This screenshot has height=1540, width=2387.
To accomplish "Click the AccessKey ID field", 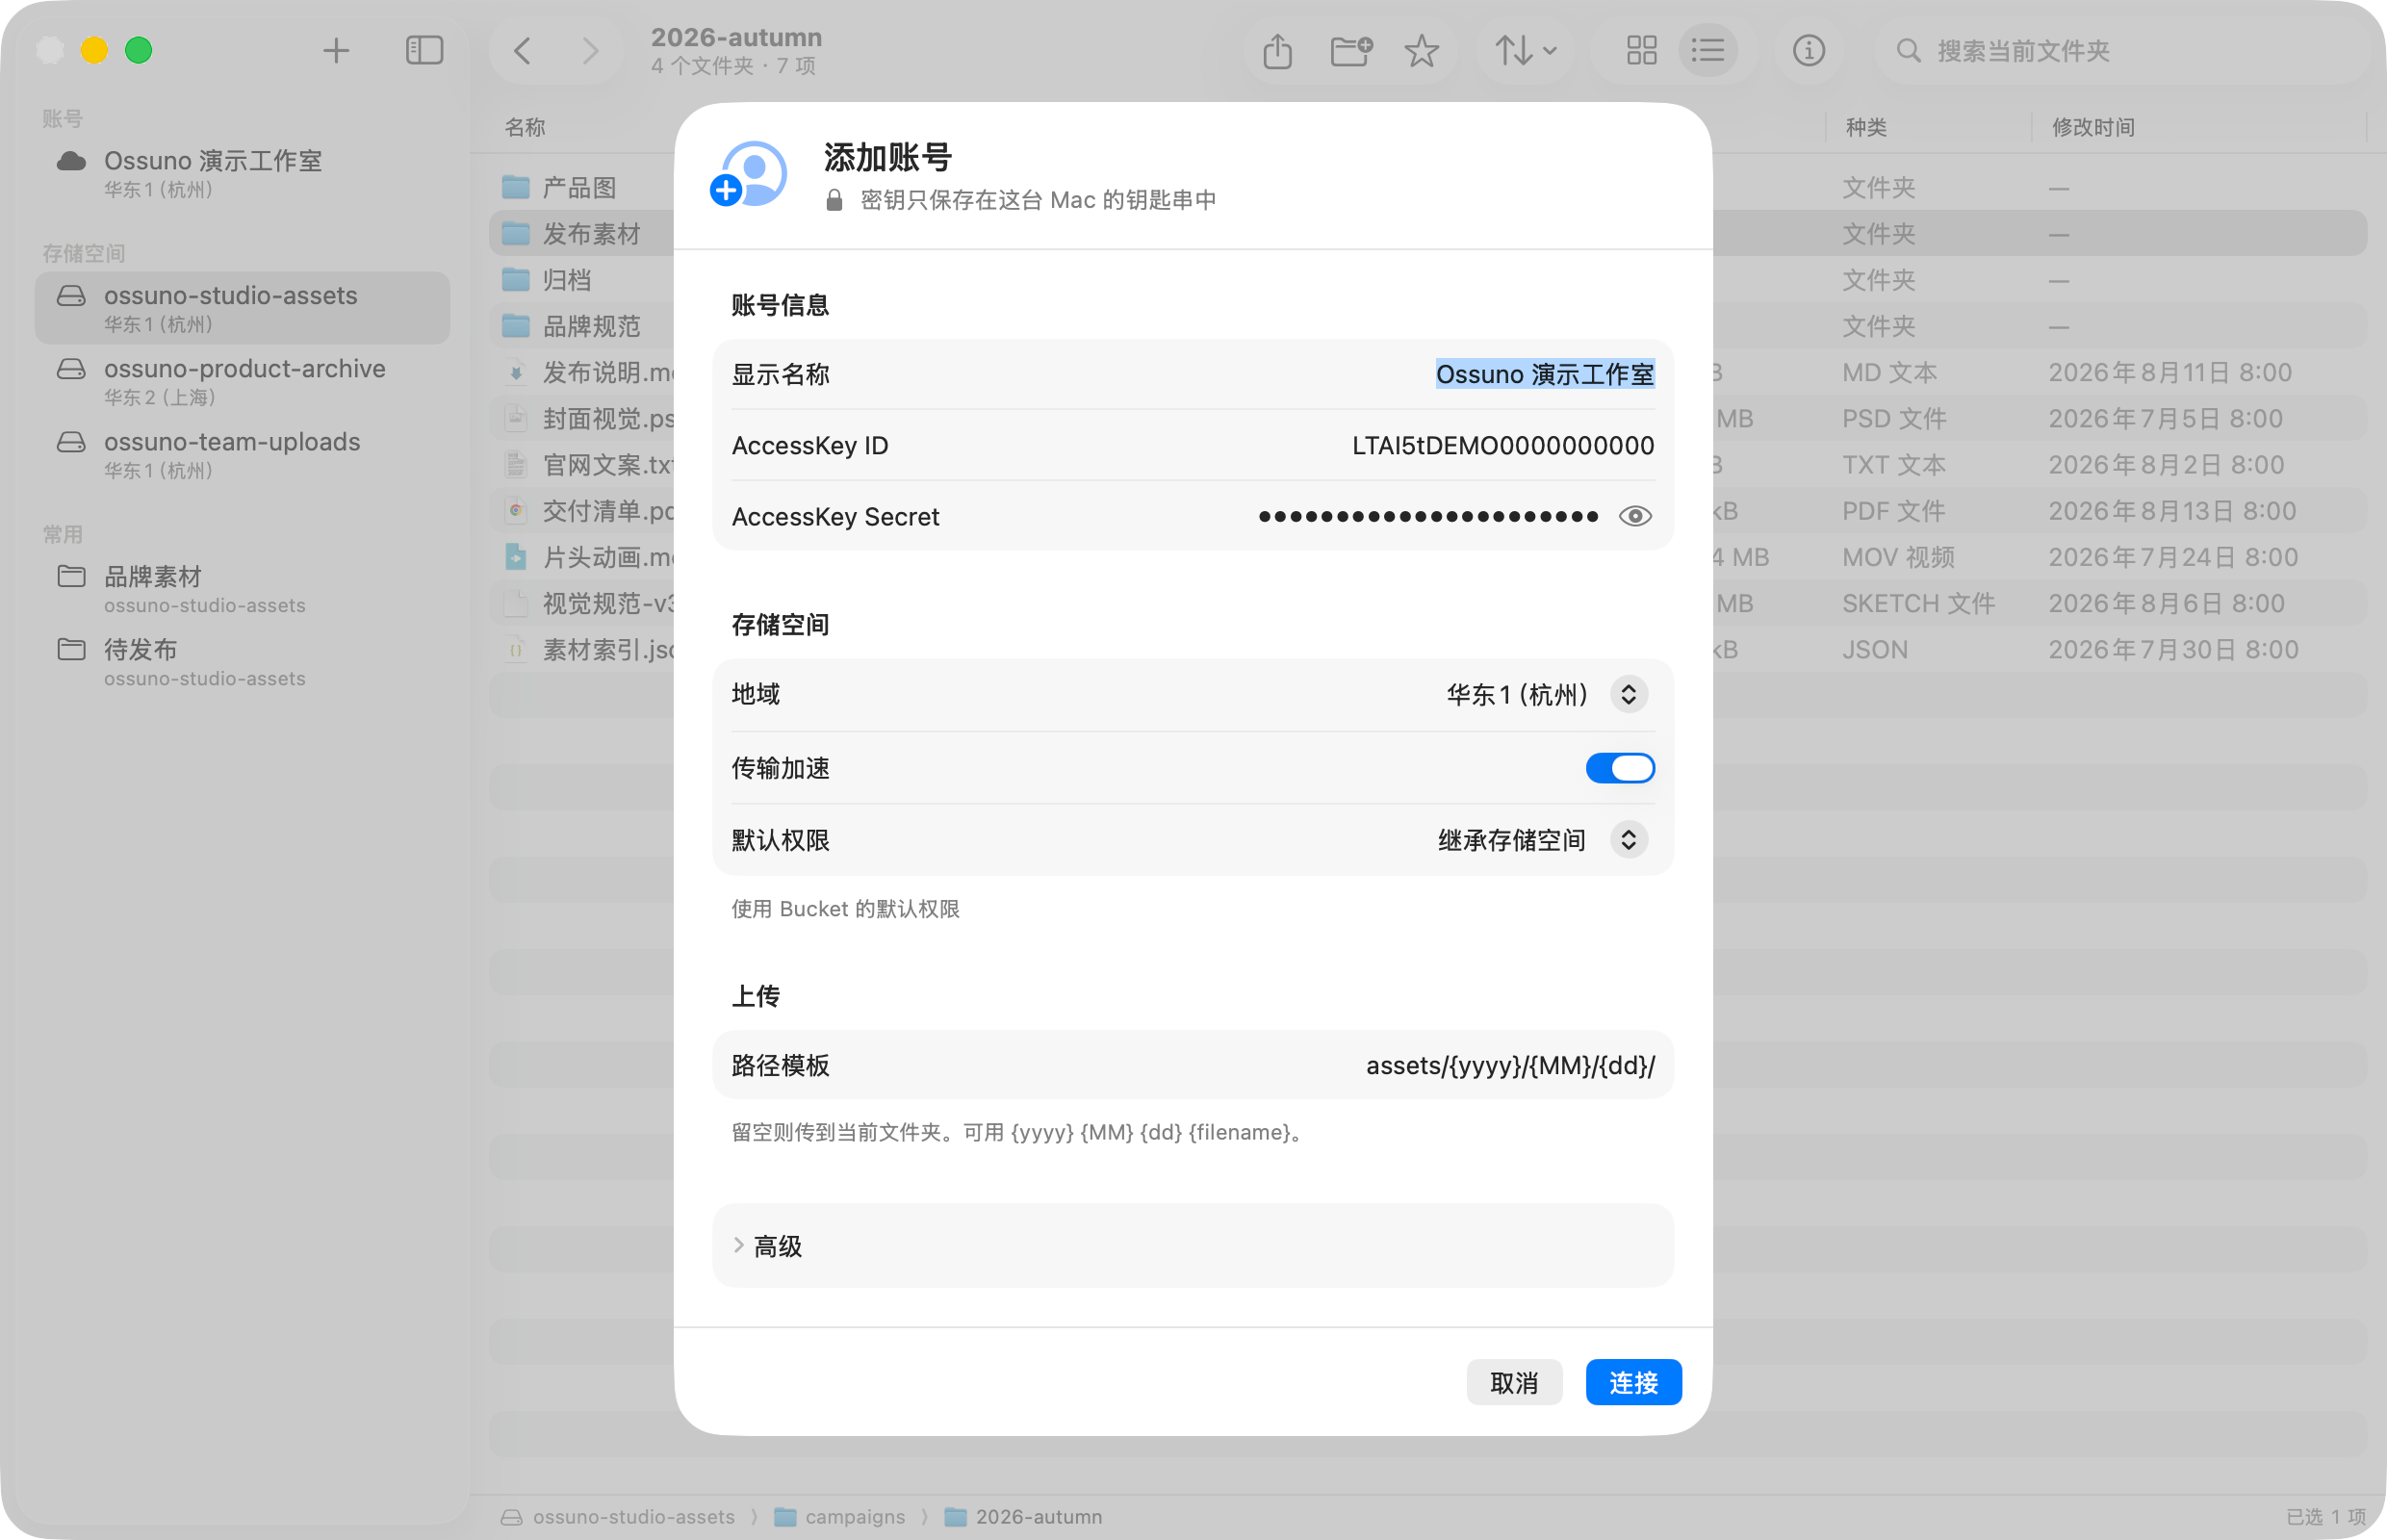I will pyautogui.click(x=1502, y=445).
